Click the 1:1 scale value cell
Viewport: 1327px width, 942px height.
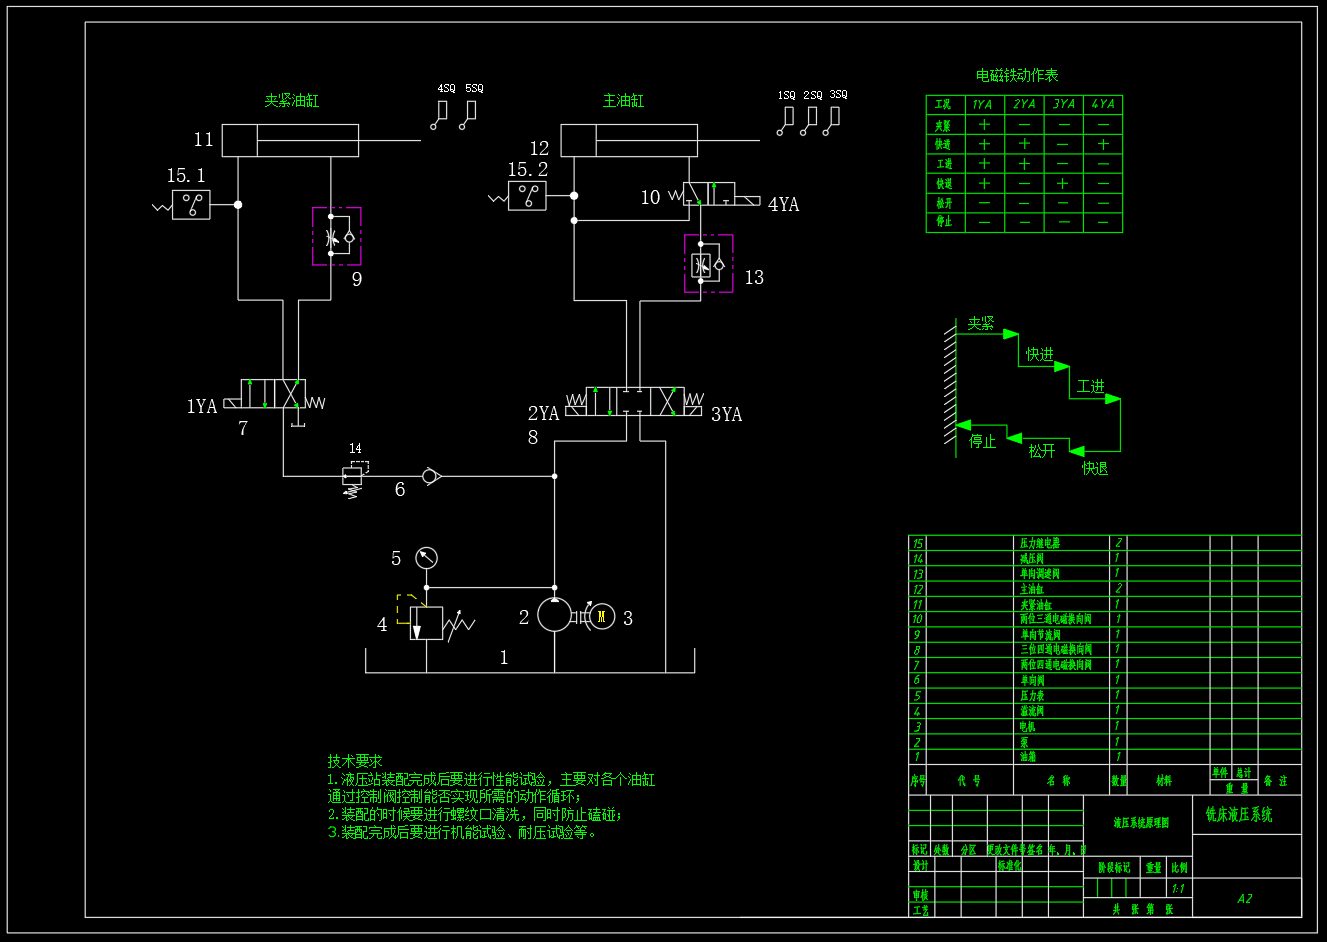1179,888
